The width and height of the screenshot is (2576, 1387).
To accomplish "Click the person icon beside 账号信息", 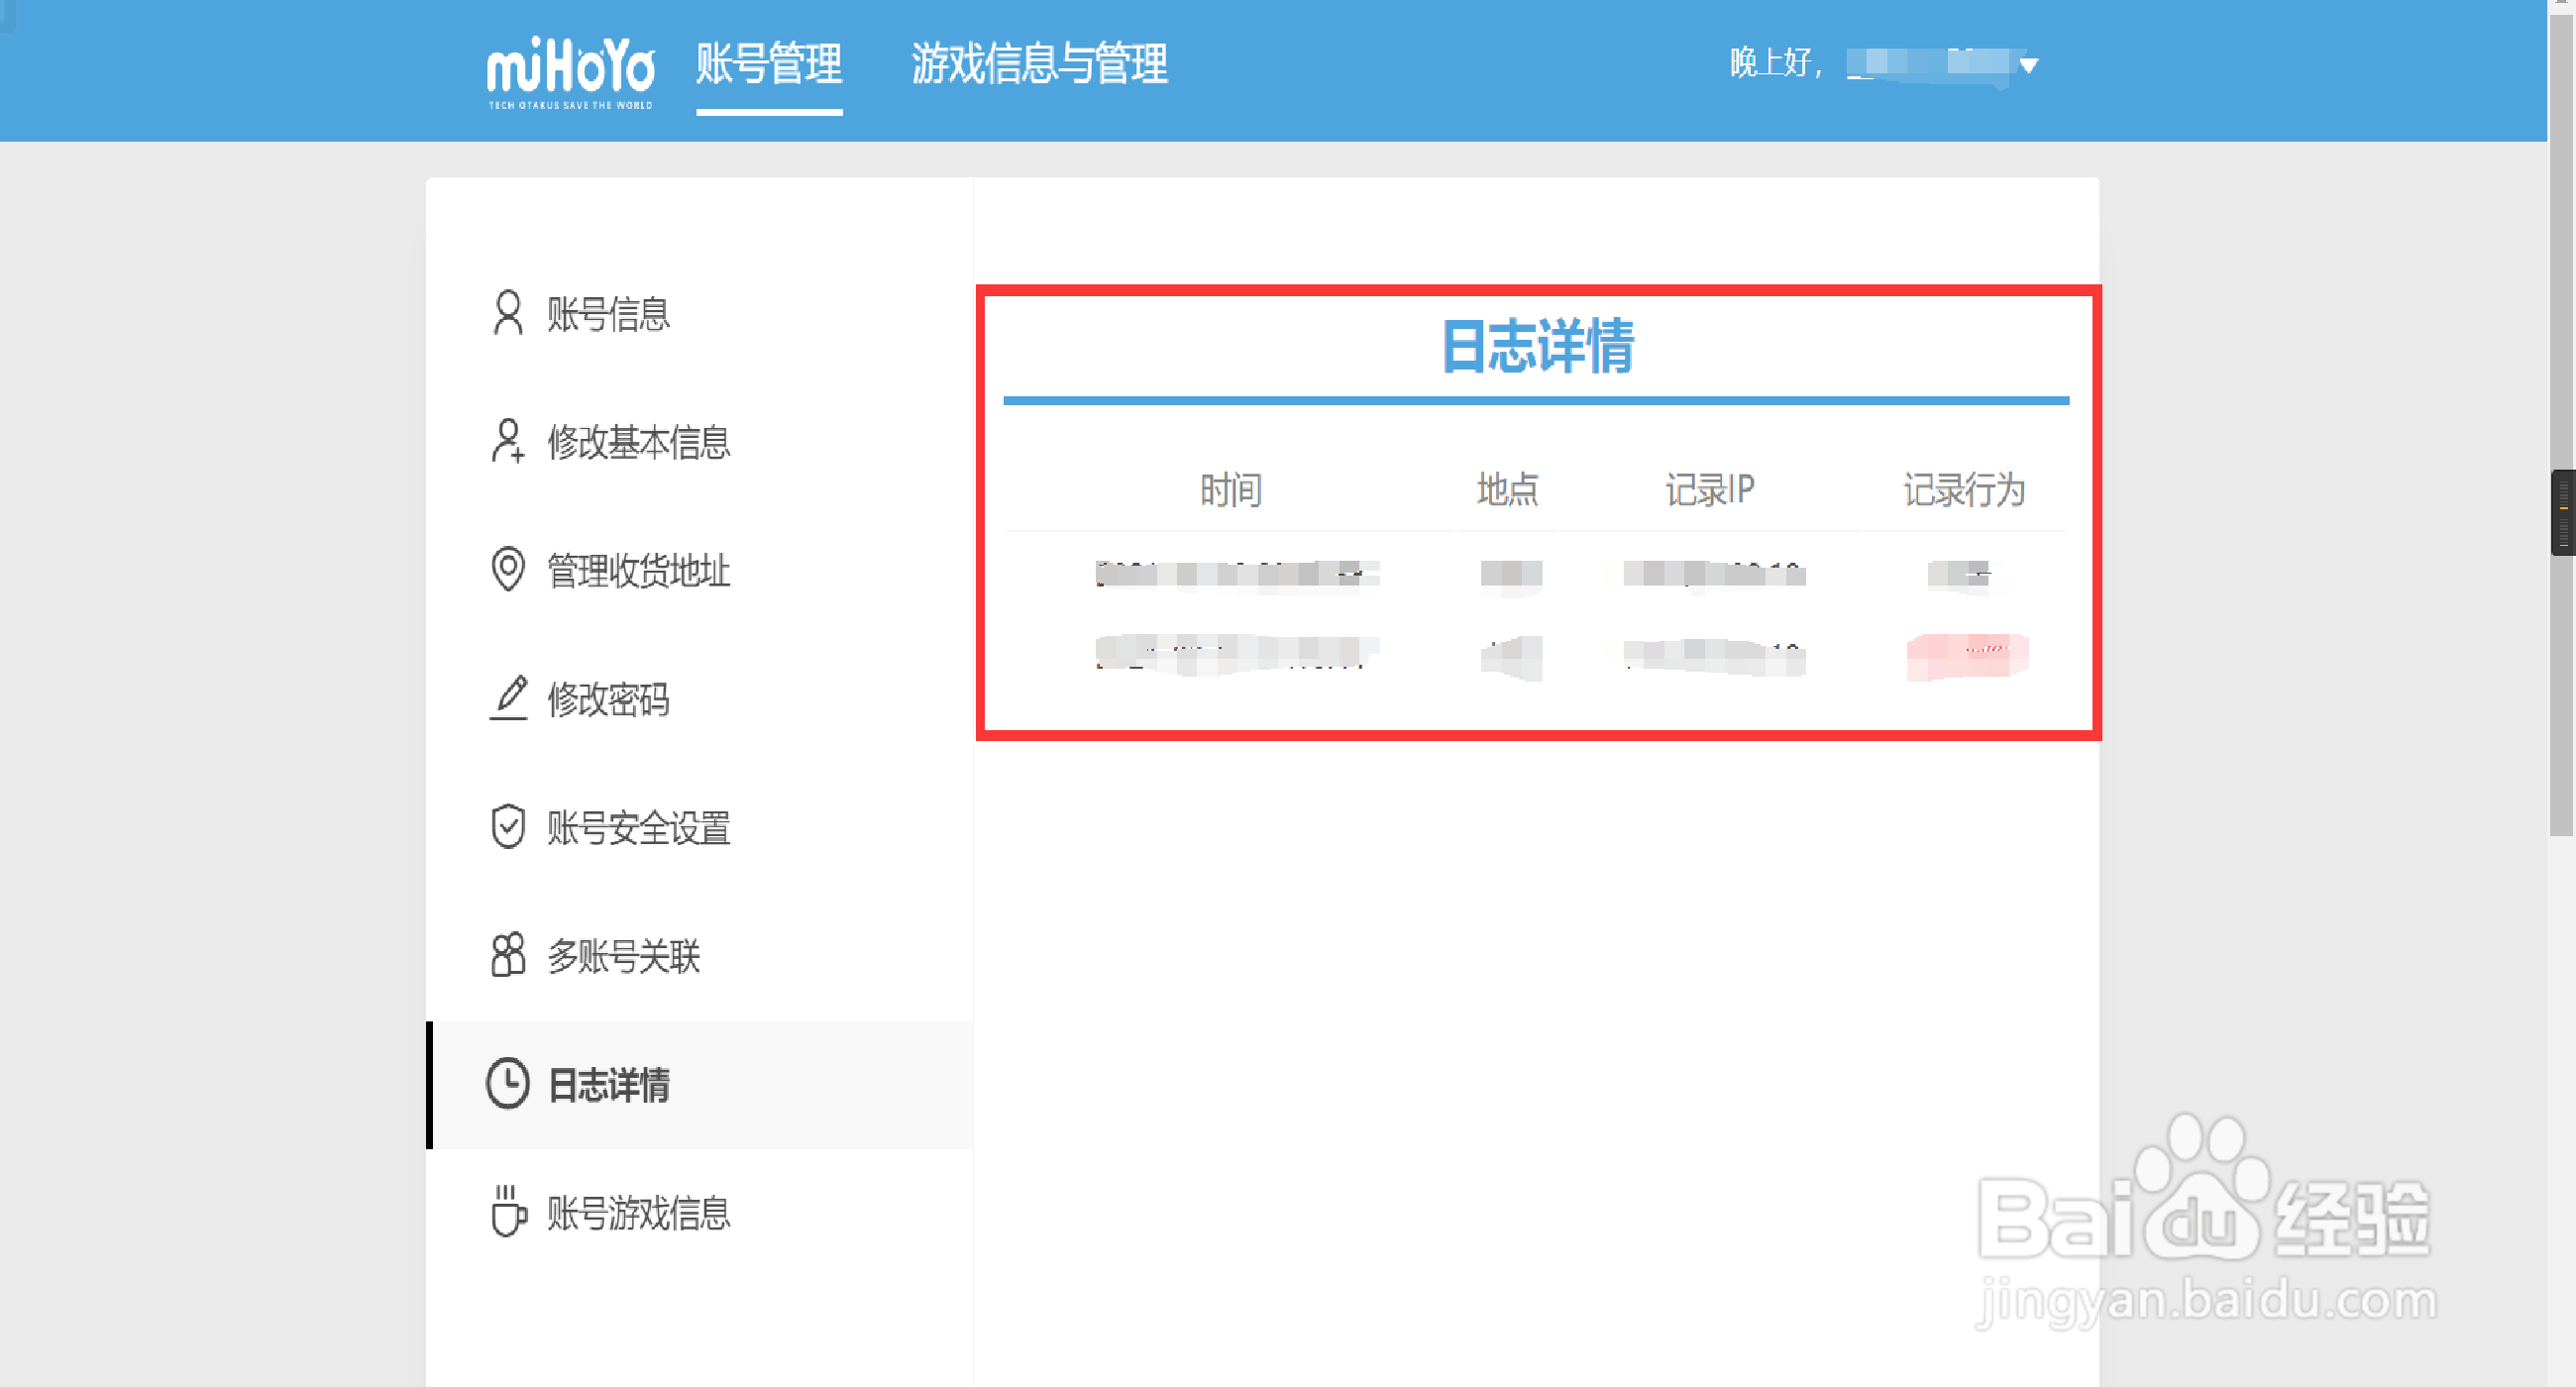I will [508, 313].
